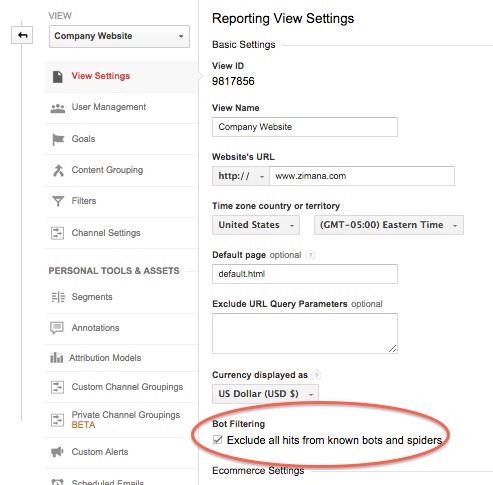Open the Eastern Time zone dropdown
The height and width of the screenshot is (485, 493).
click(389, 225)
